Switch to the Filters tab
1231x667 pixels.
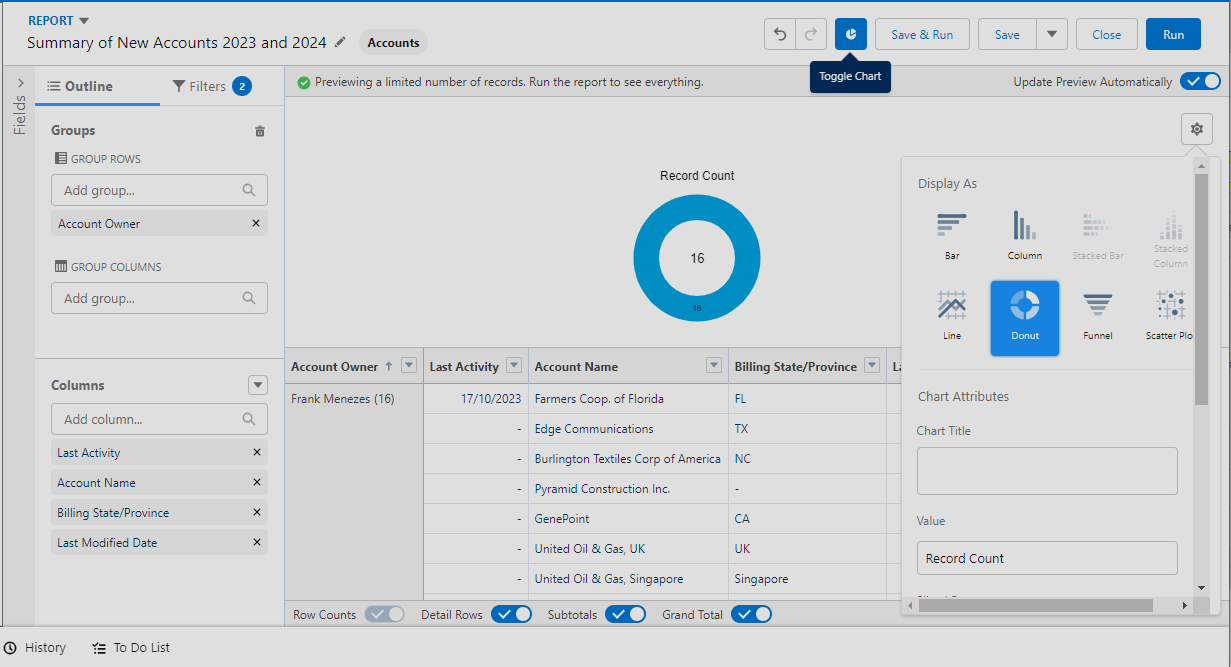(x=212, y=86)
